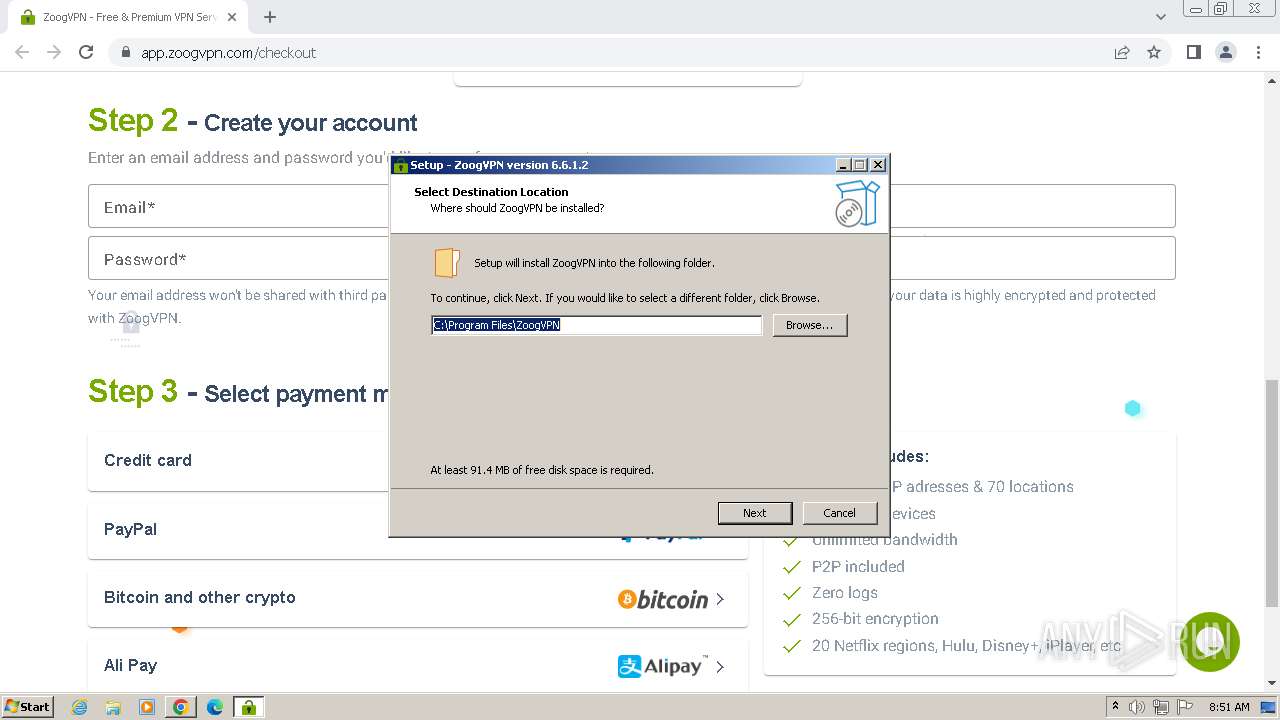Click the C:\Program Files\ZoogVPN path field
Screen dimensions: 1280x720
(x=596, y=325)
